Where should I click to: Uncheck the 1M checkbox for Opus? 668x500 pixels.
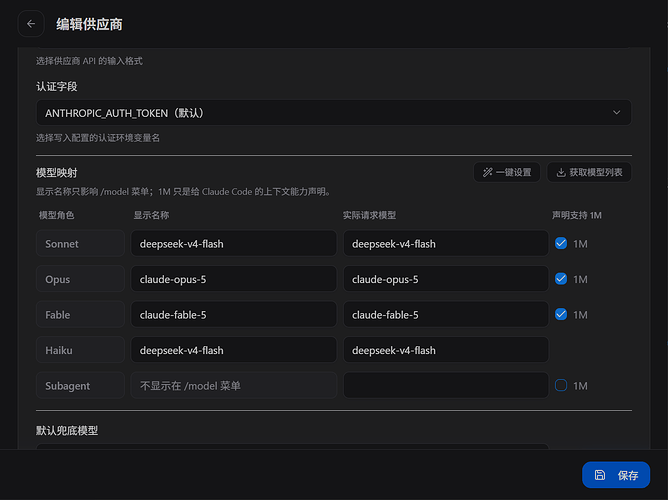tap(561, 279)
